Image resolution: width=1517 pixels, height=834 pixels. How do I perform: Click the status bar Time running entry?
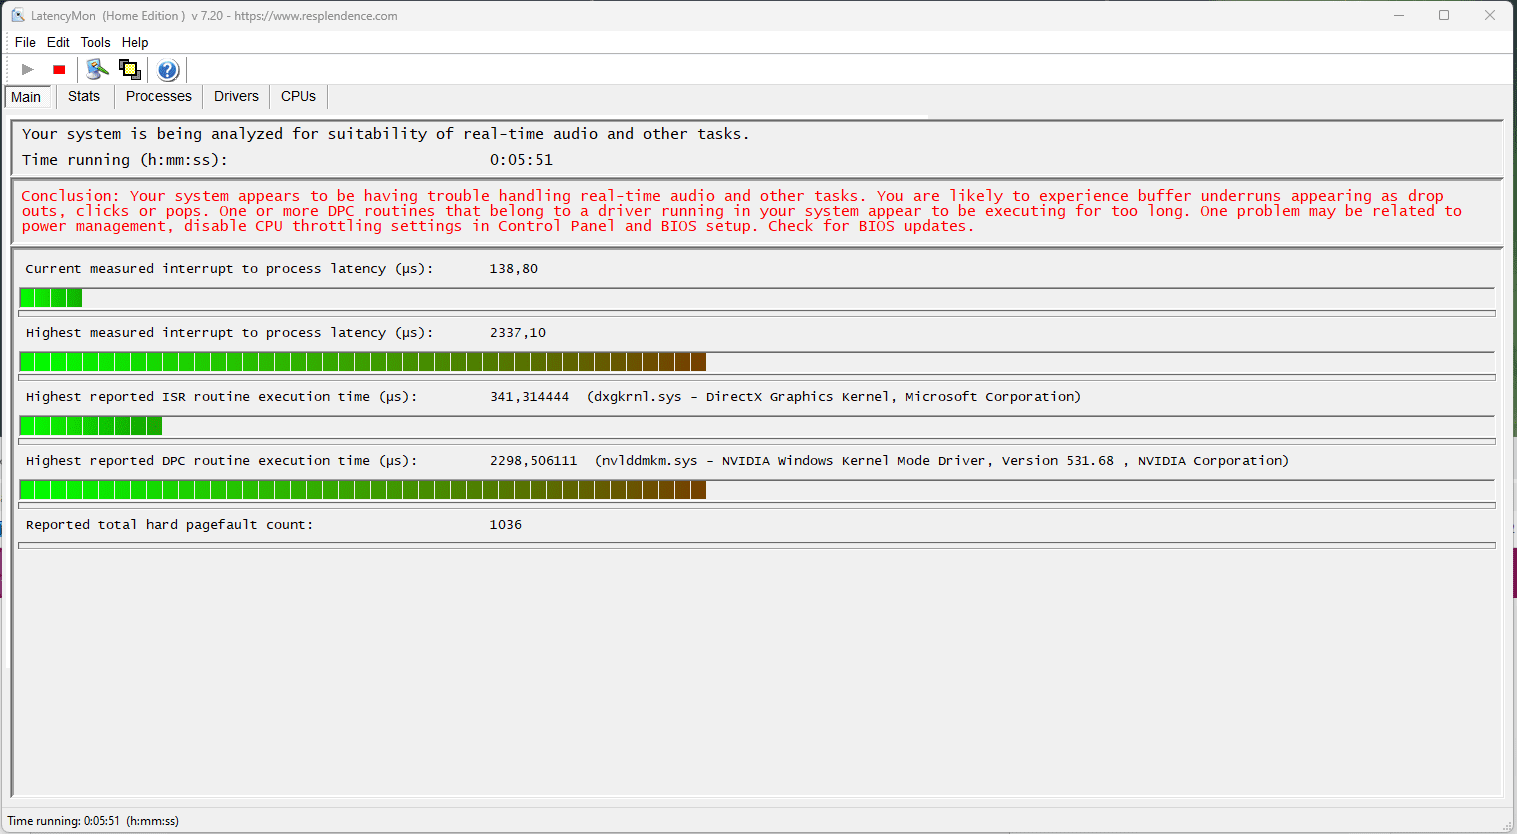(x=93, y=821)
